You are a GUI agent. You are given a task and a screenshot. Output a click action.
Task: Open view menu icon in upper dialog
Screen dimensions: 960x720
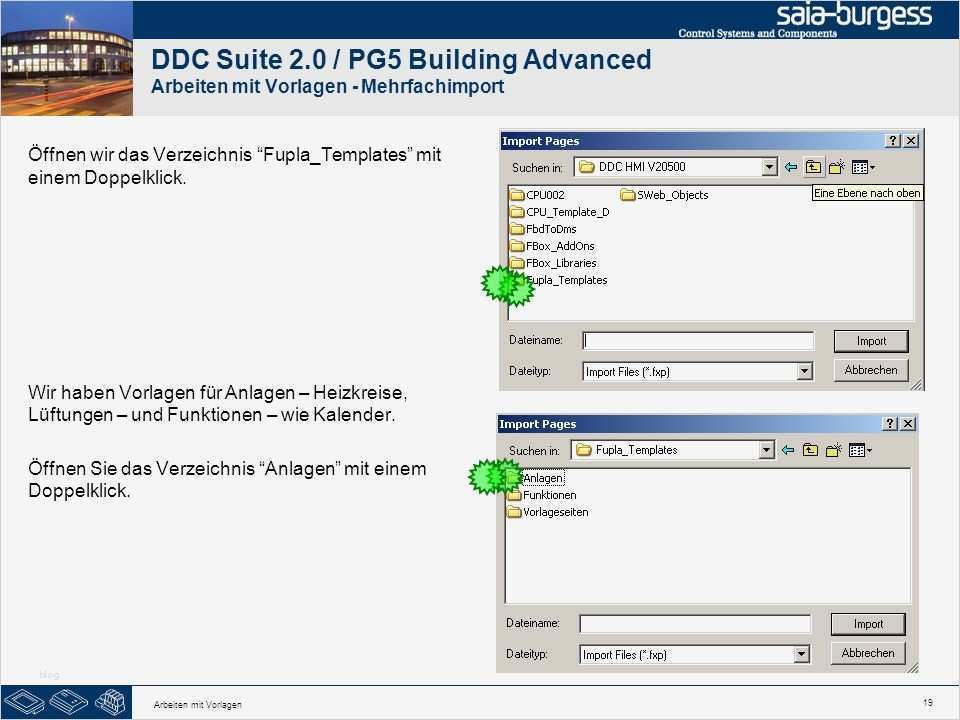click(863, 167)
